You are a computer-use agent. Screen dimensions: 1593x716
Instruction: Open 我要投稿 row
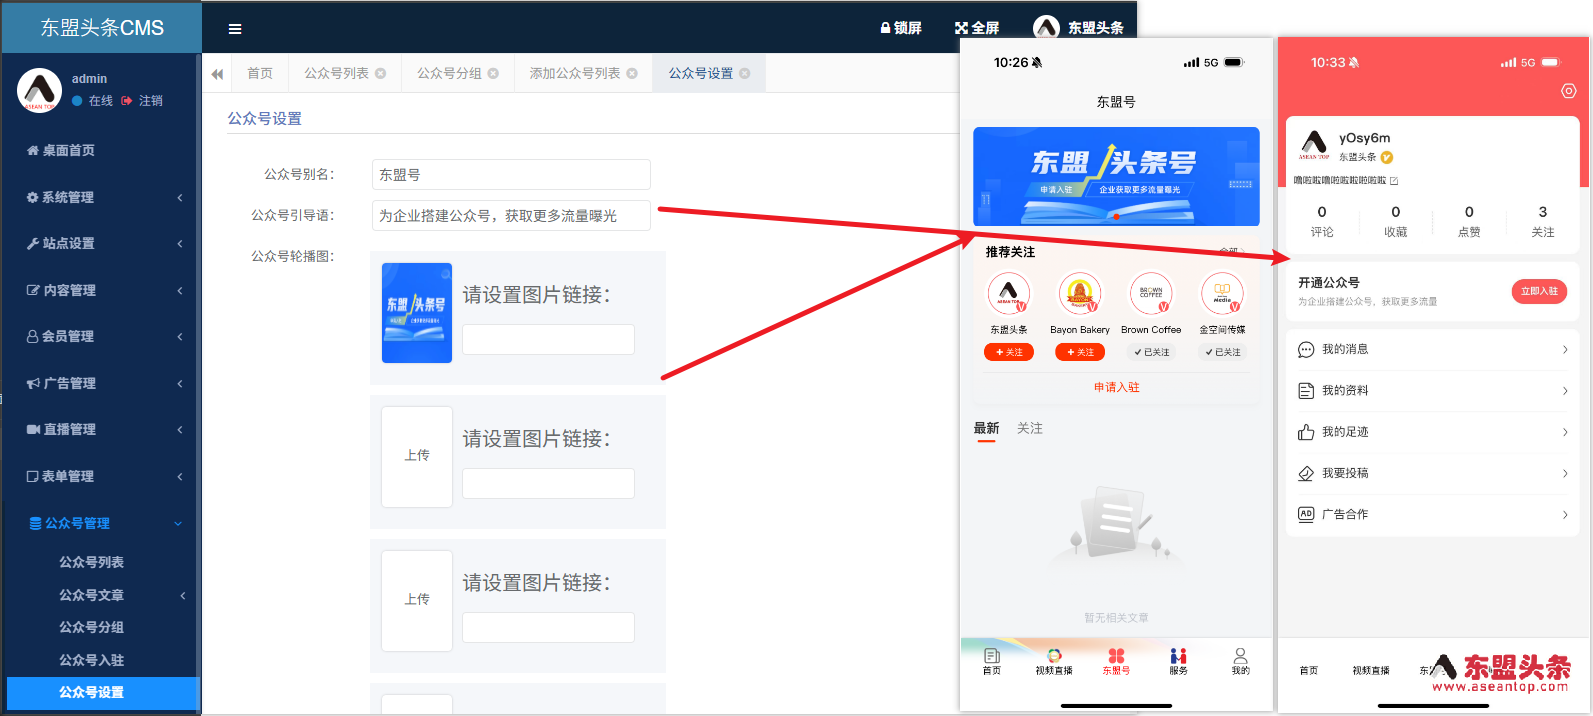(1432, 473)
